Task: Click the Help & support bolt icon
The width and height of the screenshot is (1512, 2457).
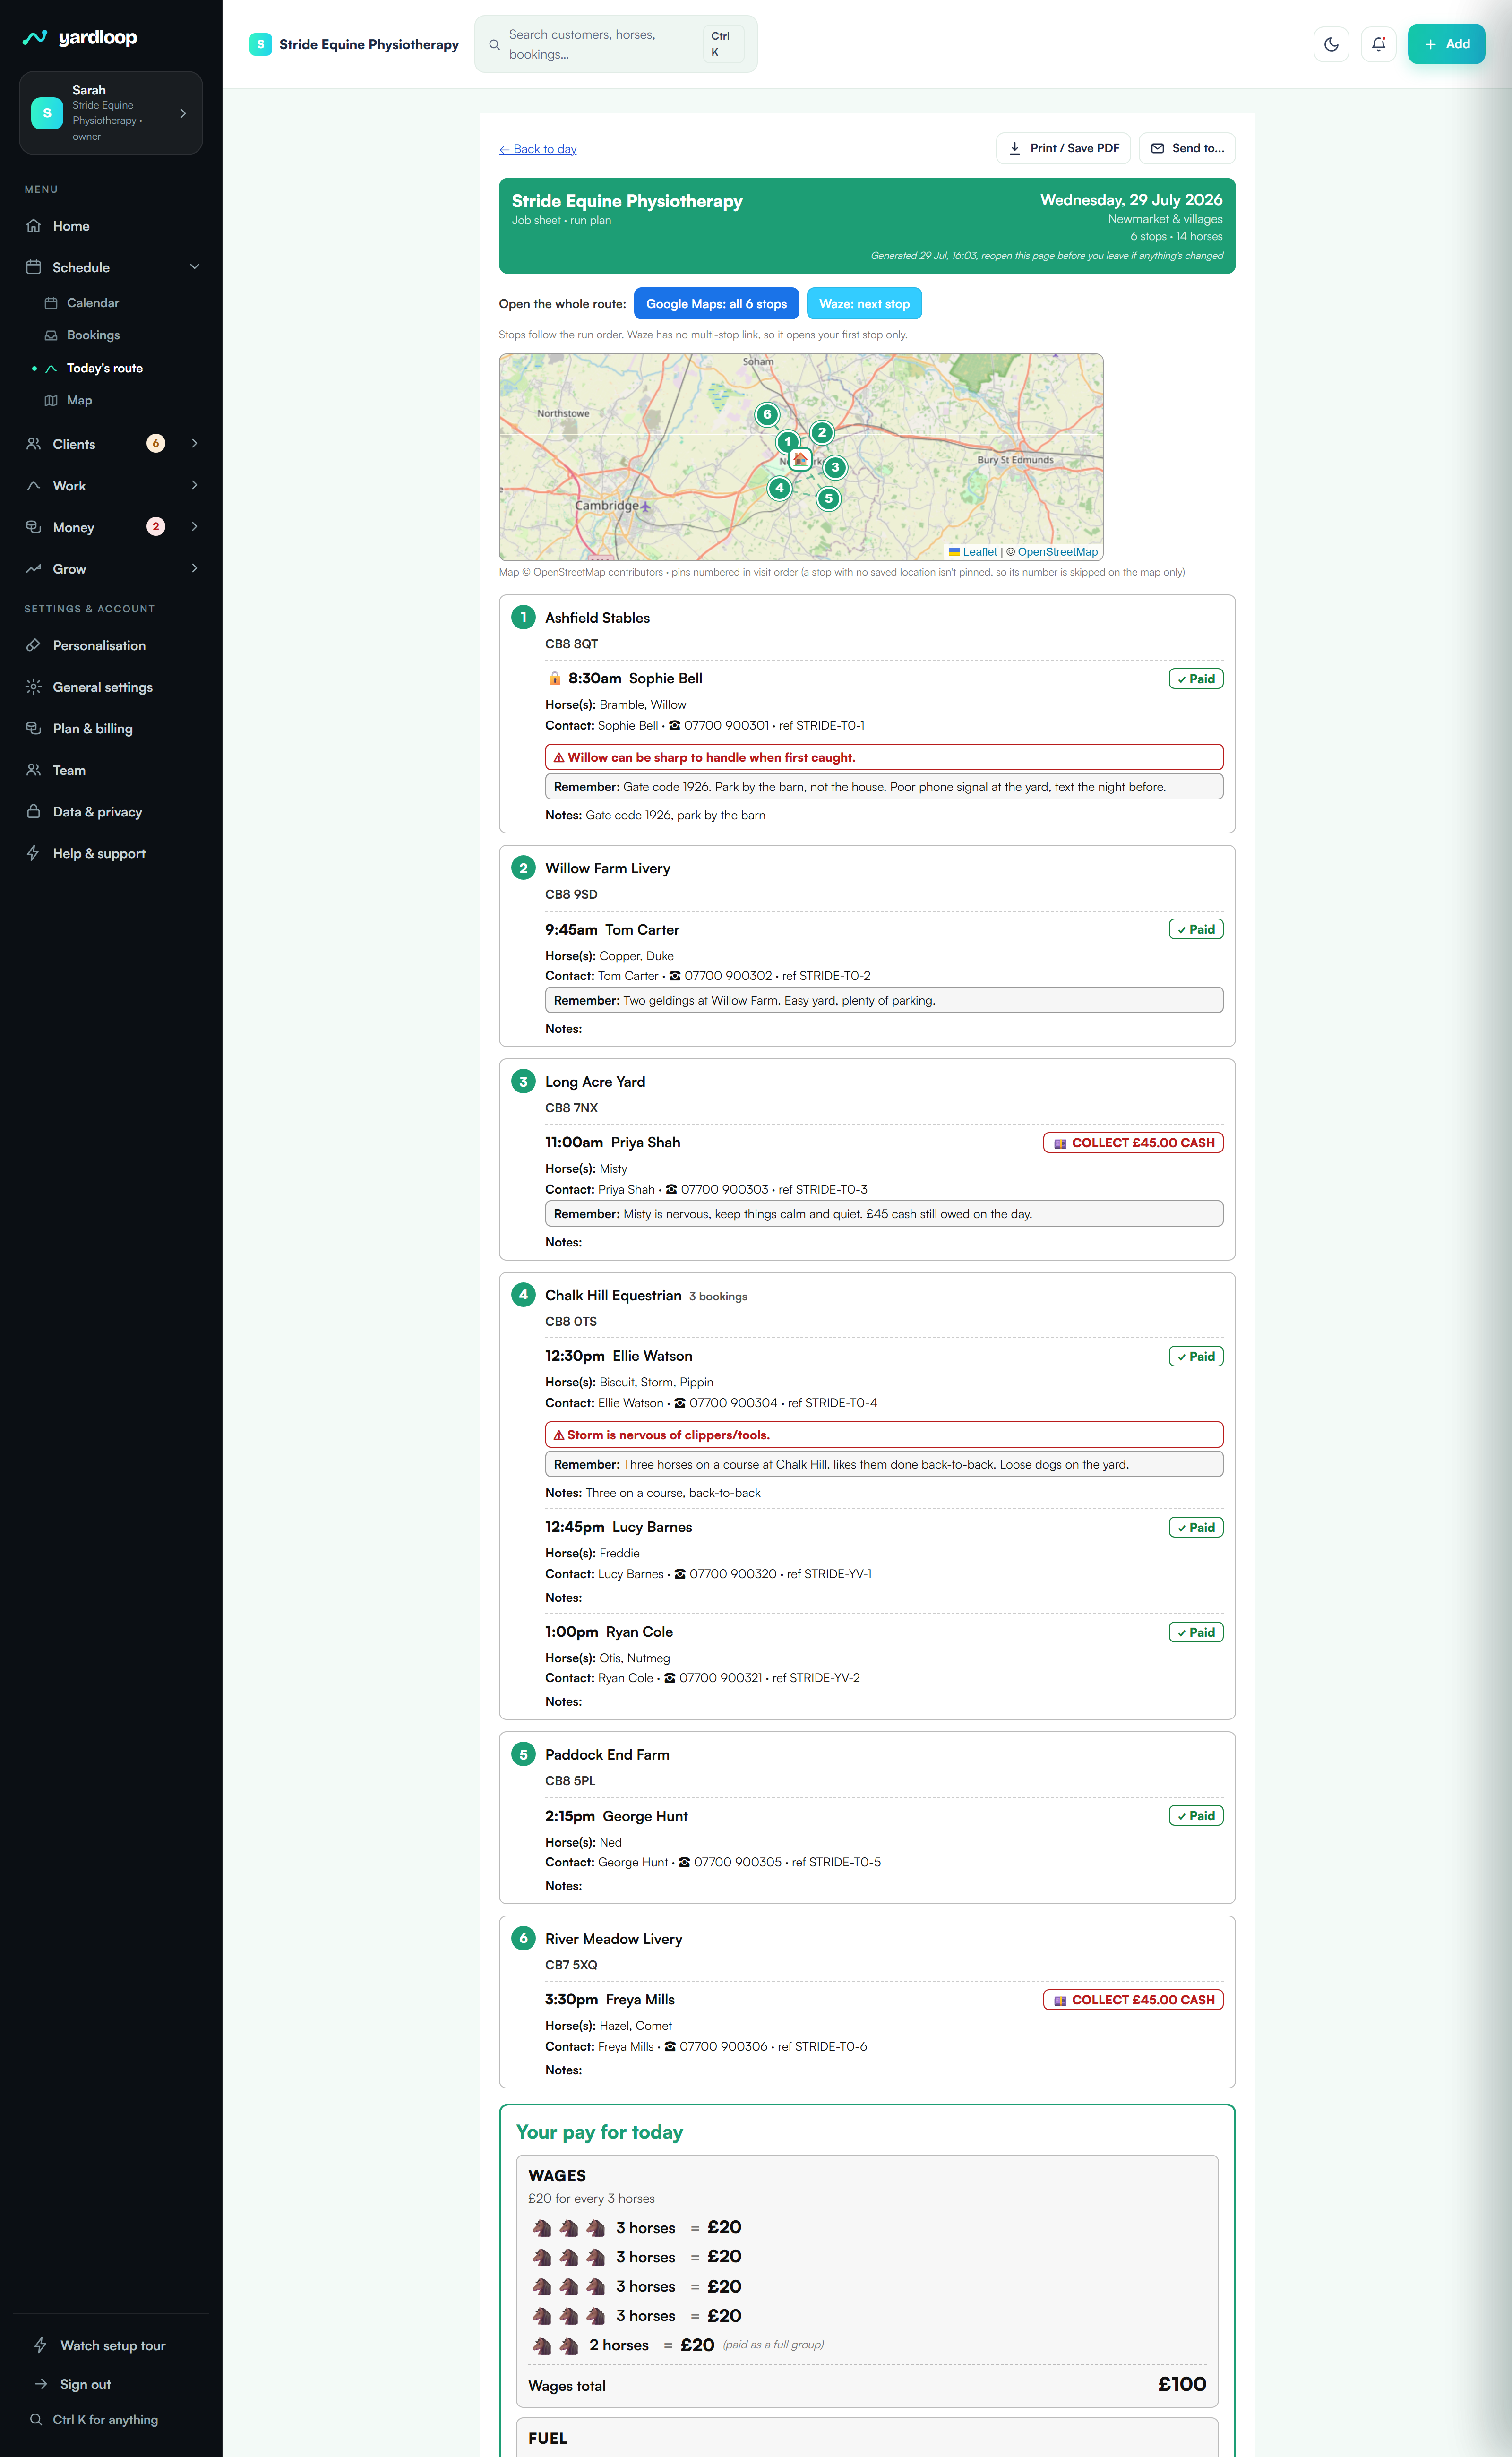Action: point(33,853)
